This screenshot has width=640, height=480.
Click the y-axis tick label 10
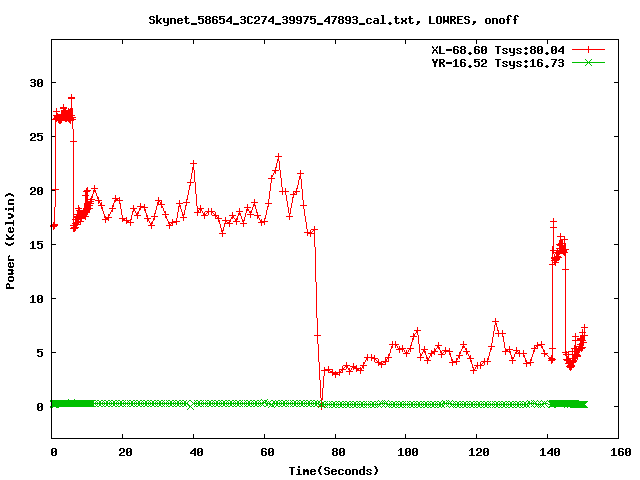tap(36, 299)
